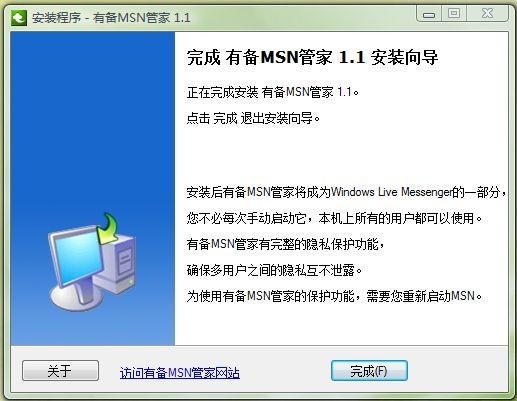
Task: Click the gray computer tower in the illustration
Action: [x=116, y=264]
